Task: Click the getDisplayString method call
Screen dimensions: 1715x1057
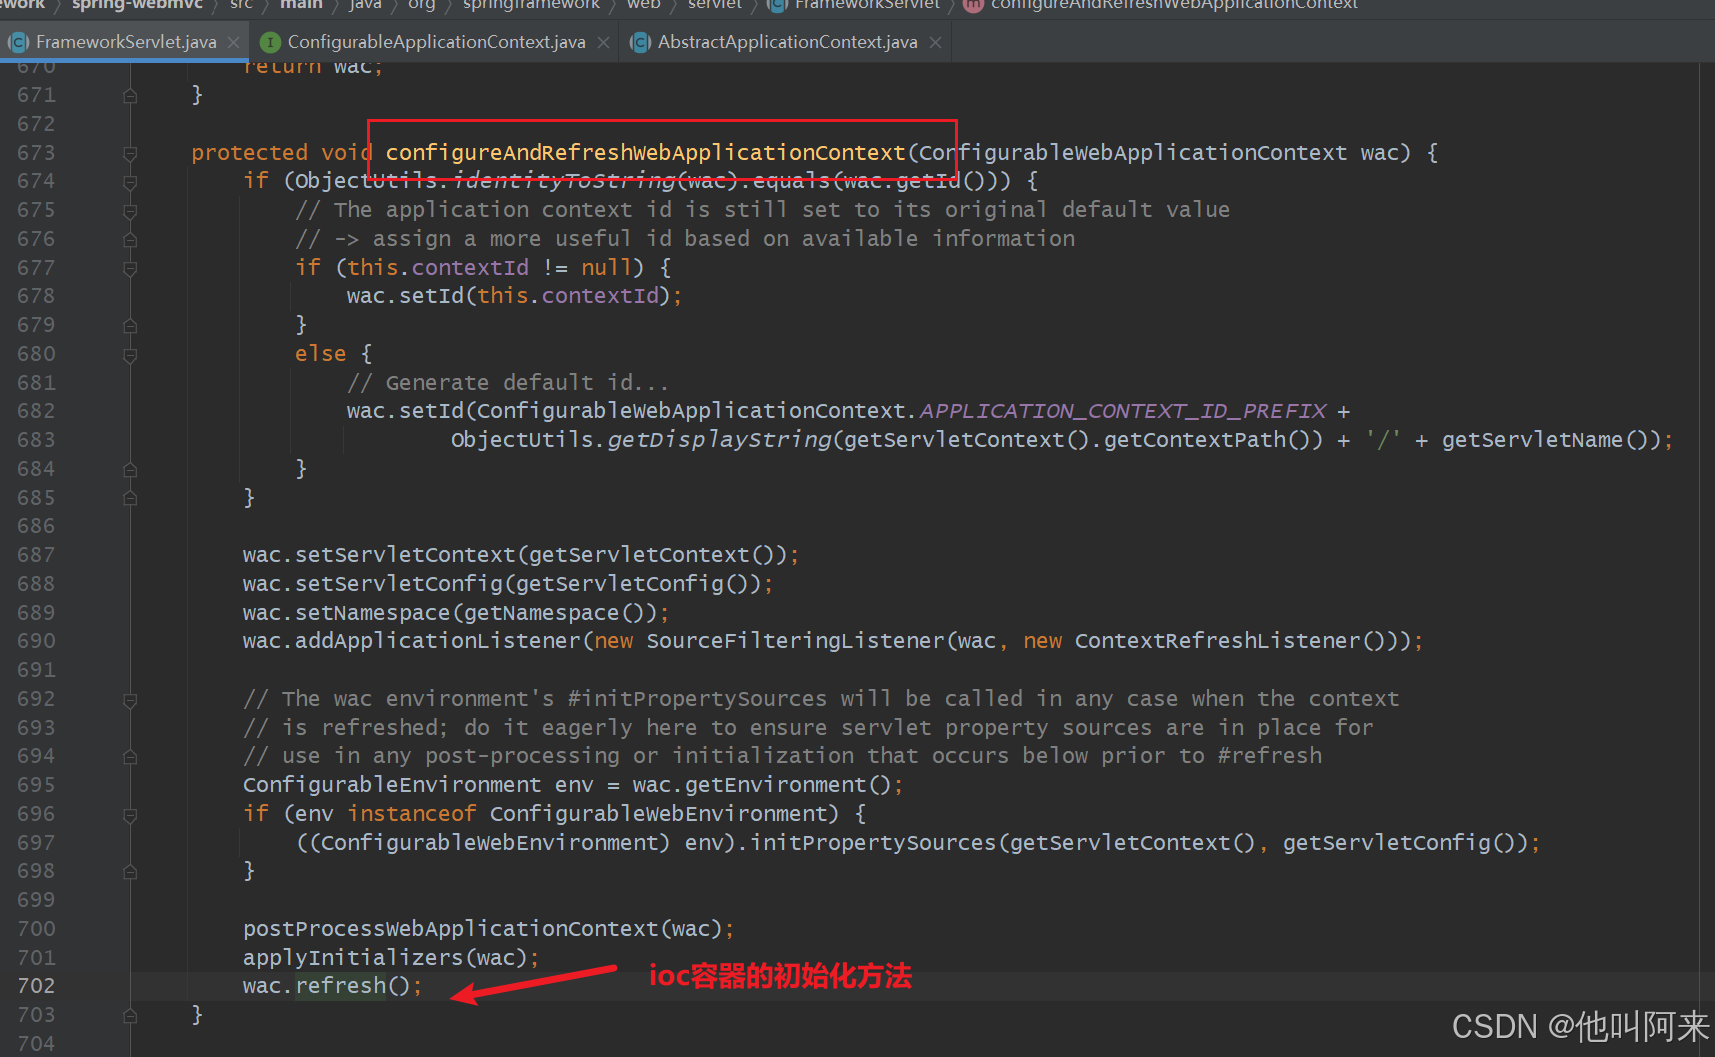Action: (x=719, y=440)
